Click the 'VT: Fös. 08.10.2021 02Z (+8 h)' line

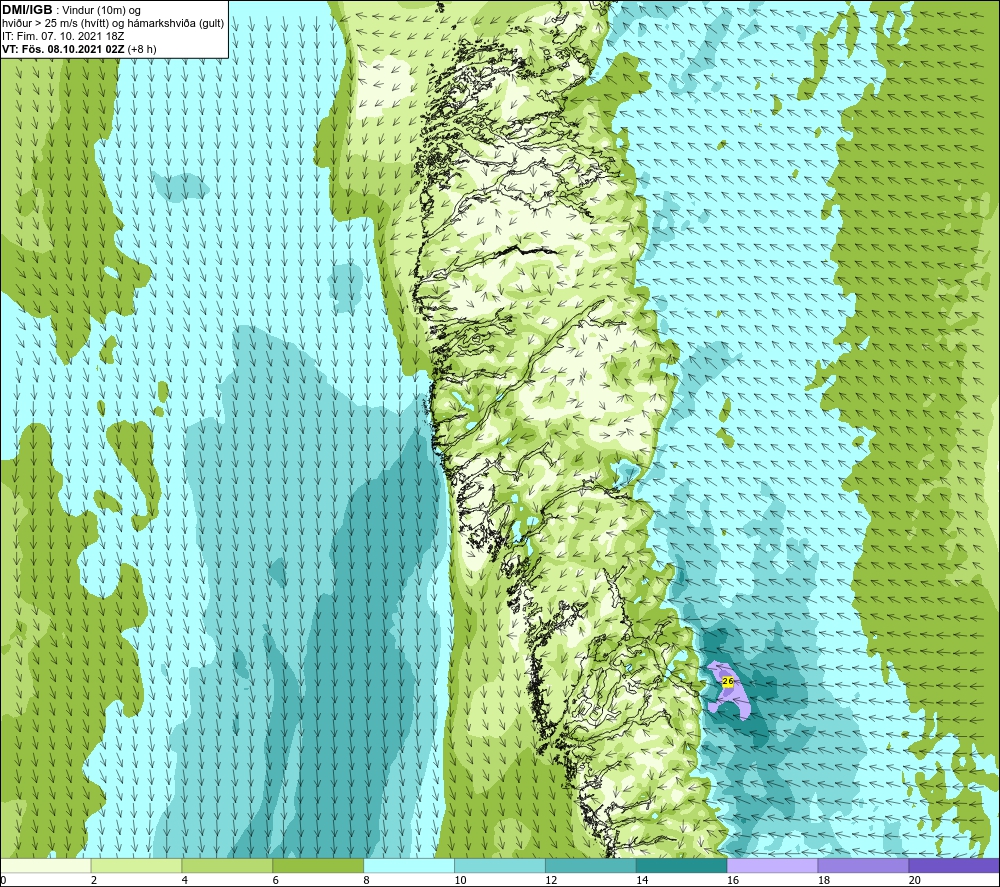coord(79,49)
